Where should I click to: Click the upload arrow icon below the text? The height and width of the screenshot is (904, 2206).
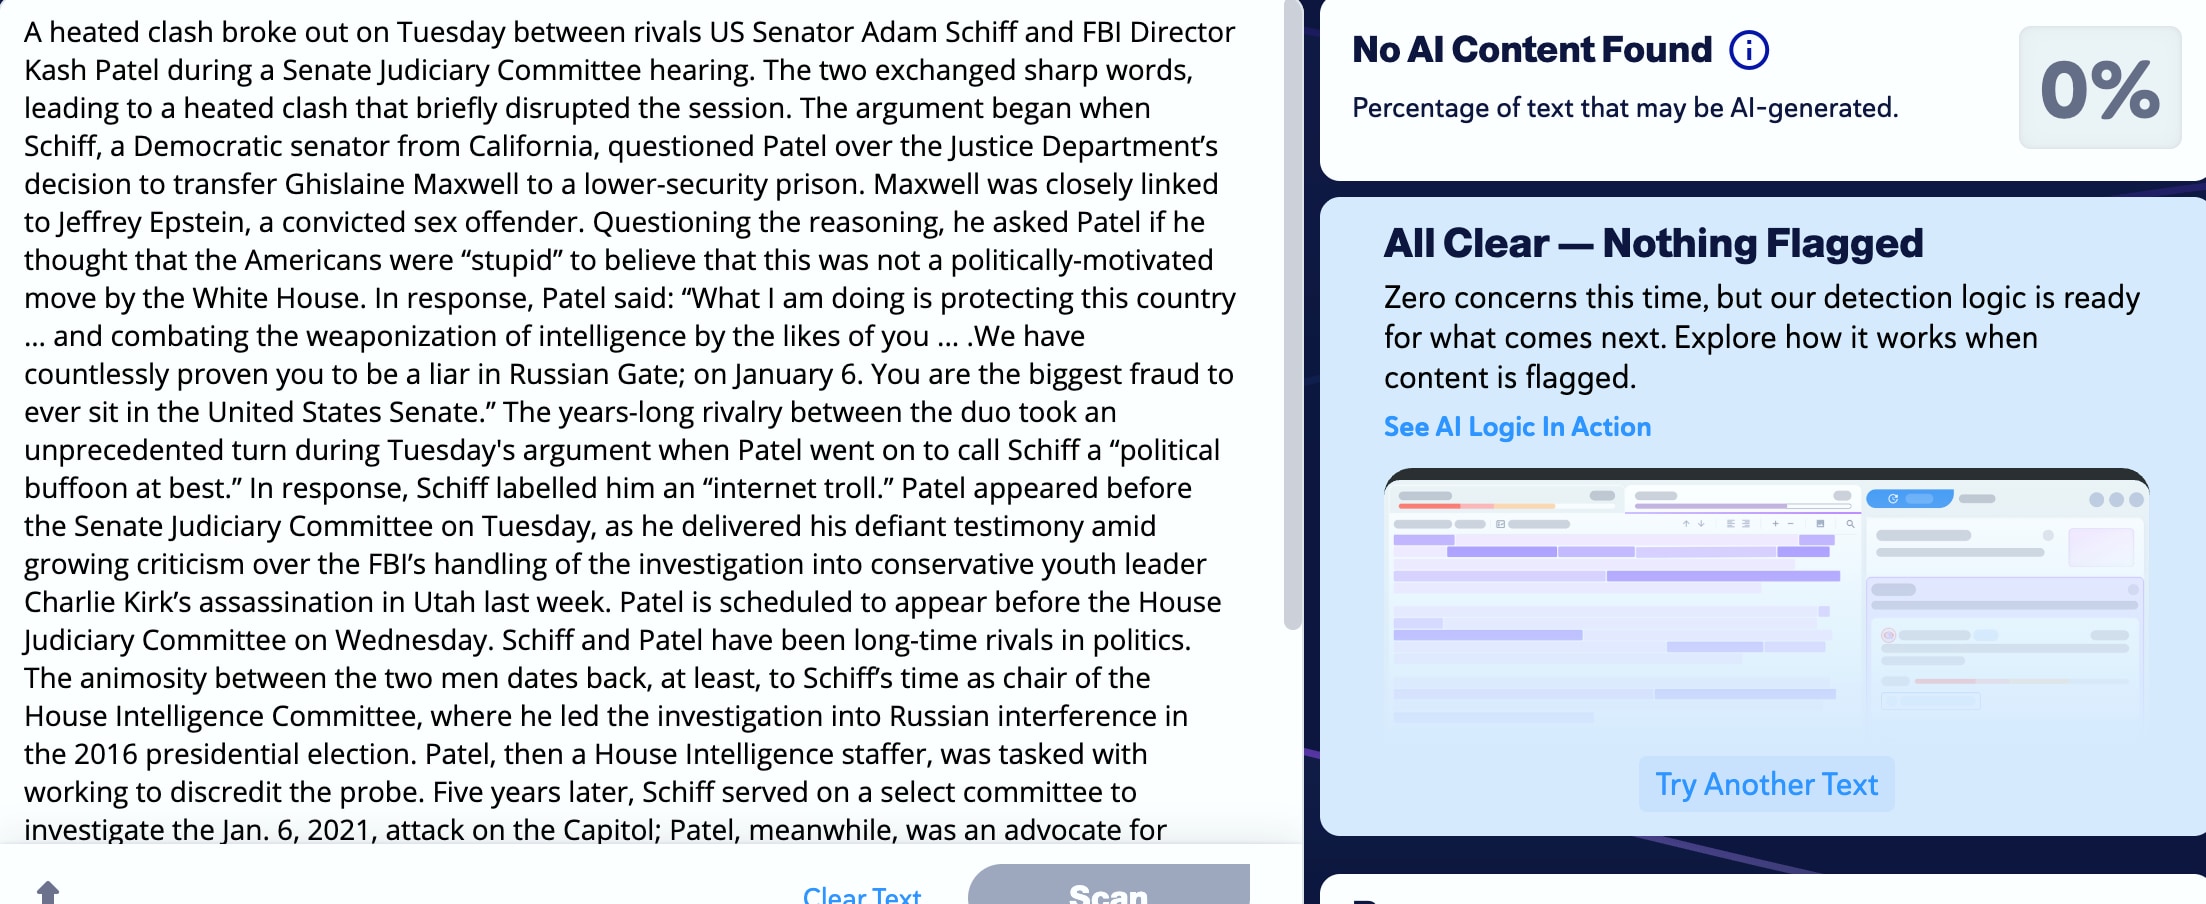[48, 891]
